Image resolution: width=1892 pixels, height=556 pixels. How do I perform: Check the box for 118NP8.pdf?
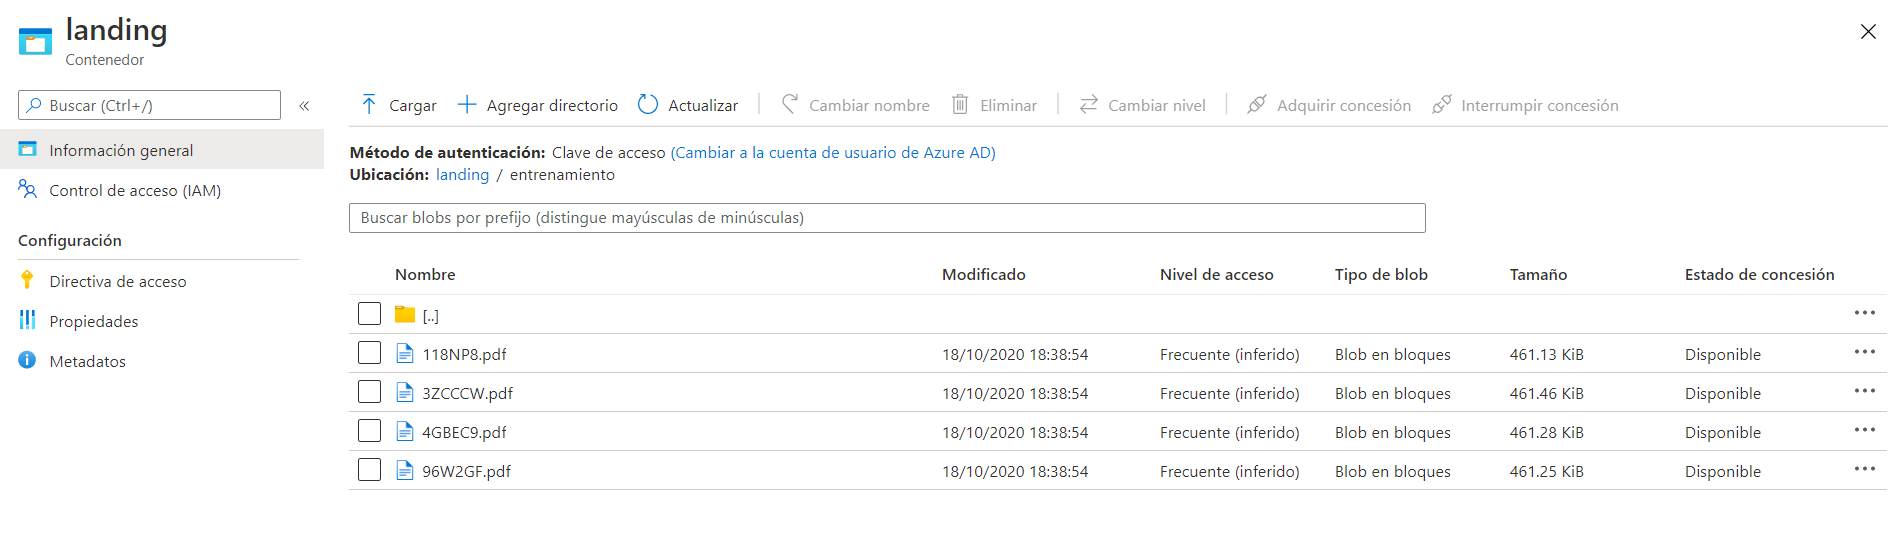point(369,353)
